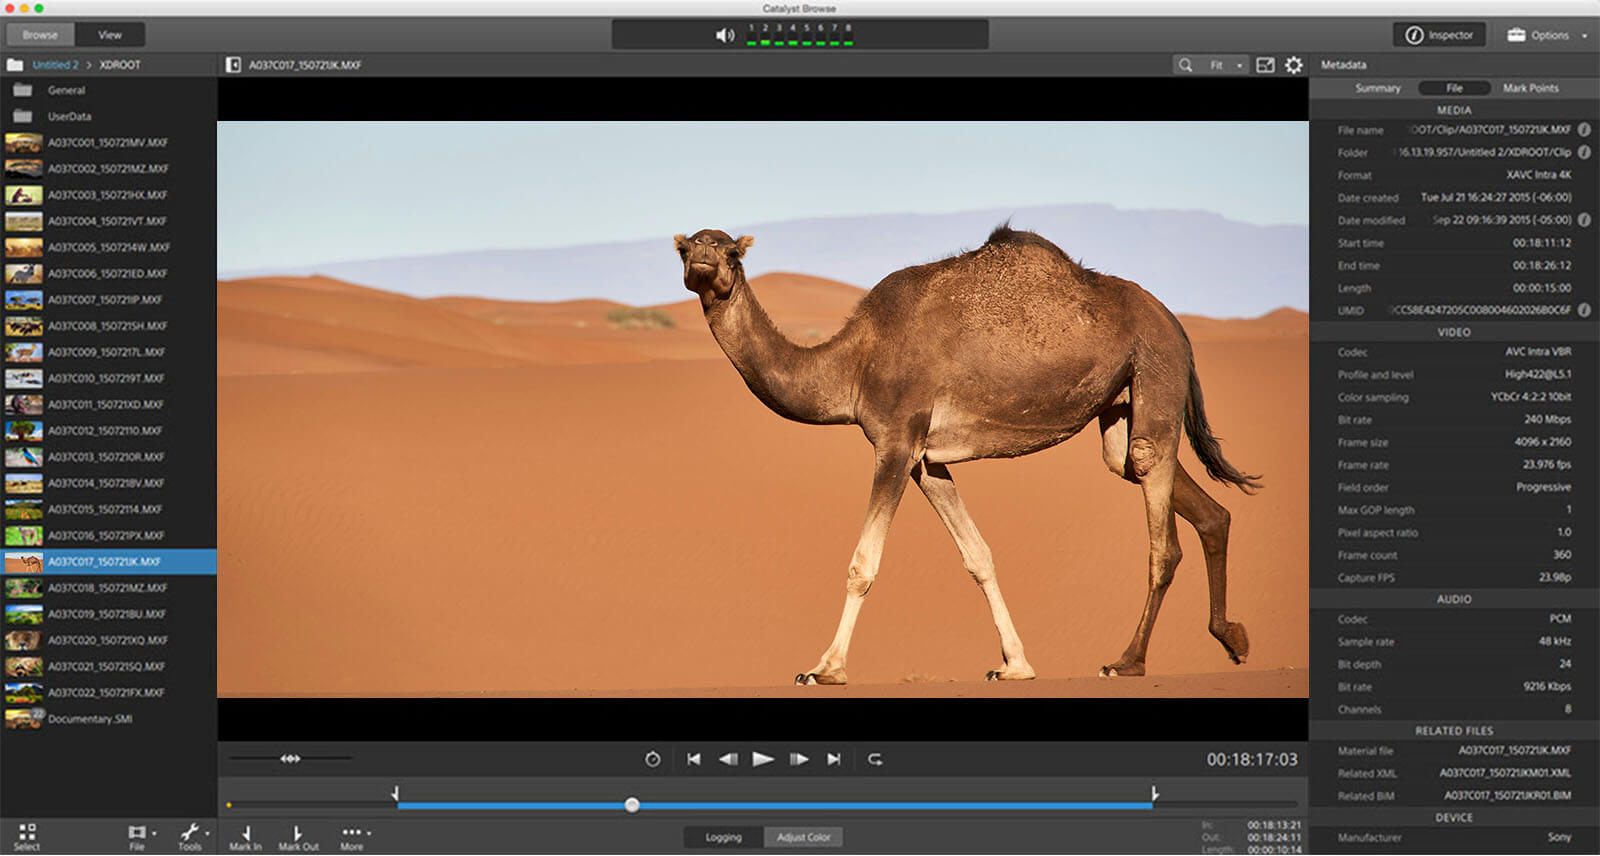Mute audio with the speaker icon
Image resolution: width=1600 pixels, height=856 pixels.
(x=725, y=36)
